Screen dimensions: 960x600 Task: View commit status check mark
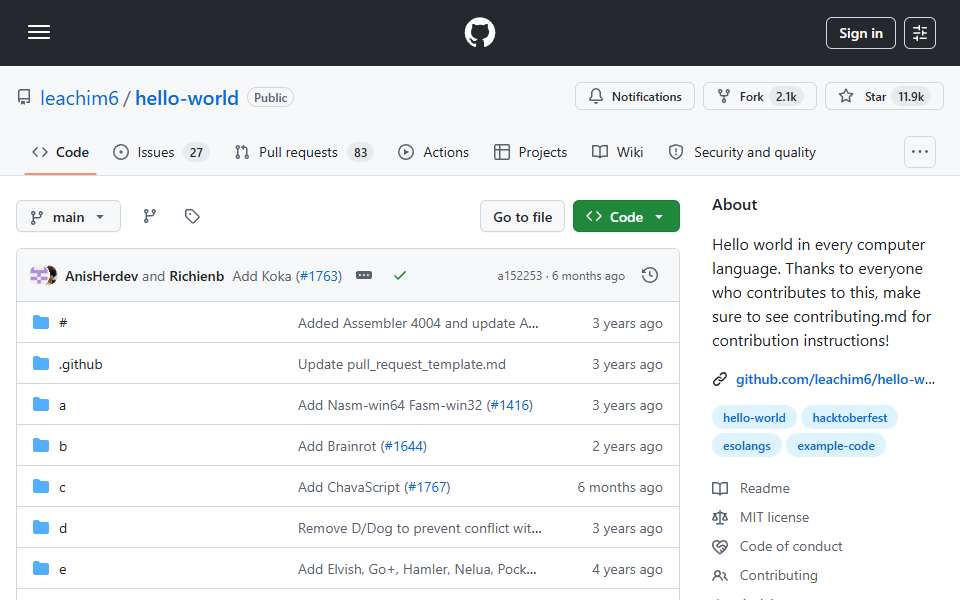[400, 276]
